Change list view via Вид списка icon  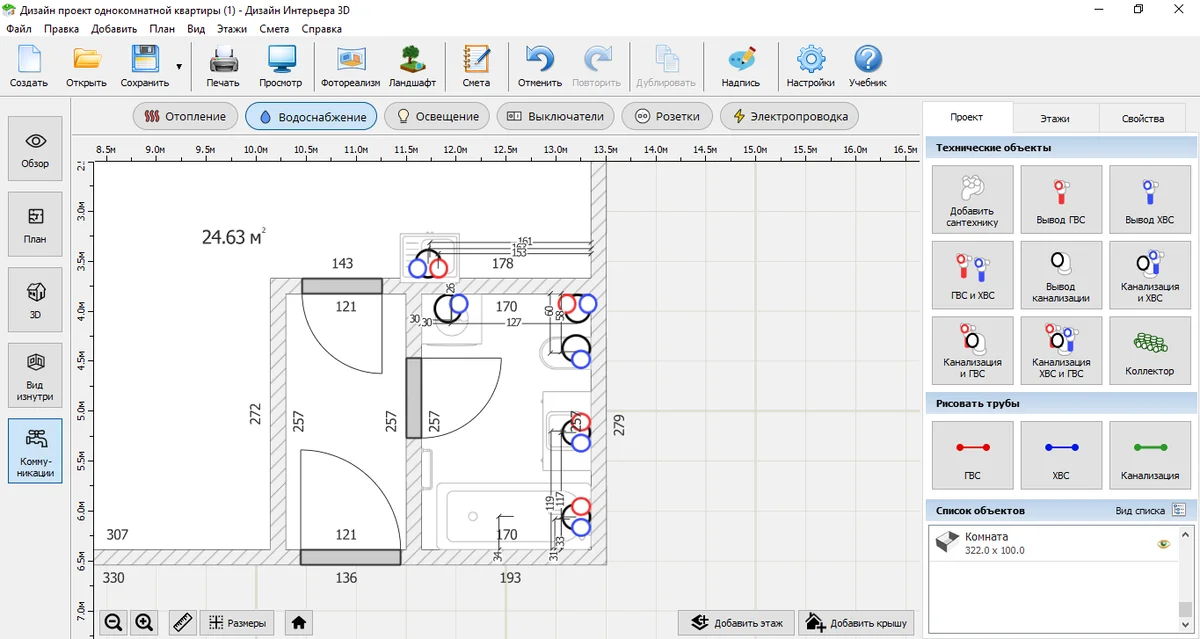pyautogui.click(x=1178, y=510)
